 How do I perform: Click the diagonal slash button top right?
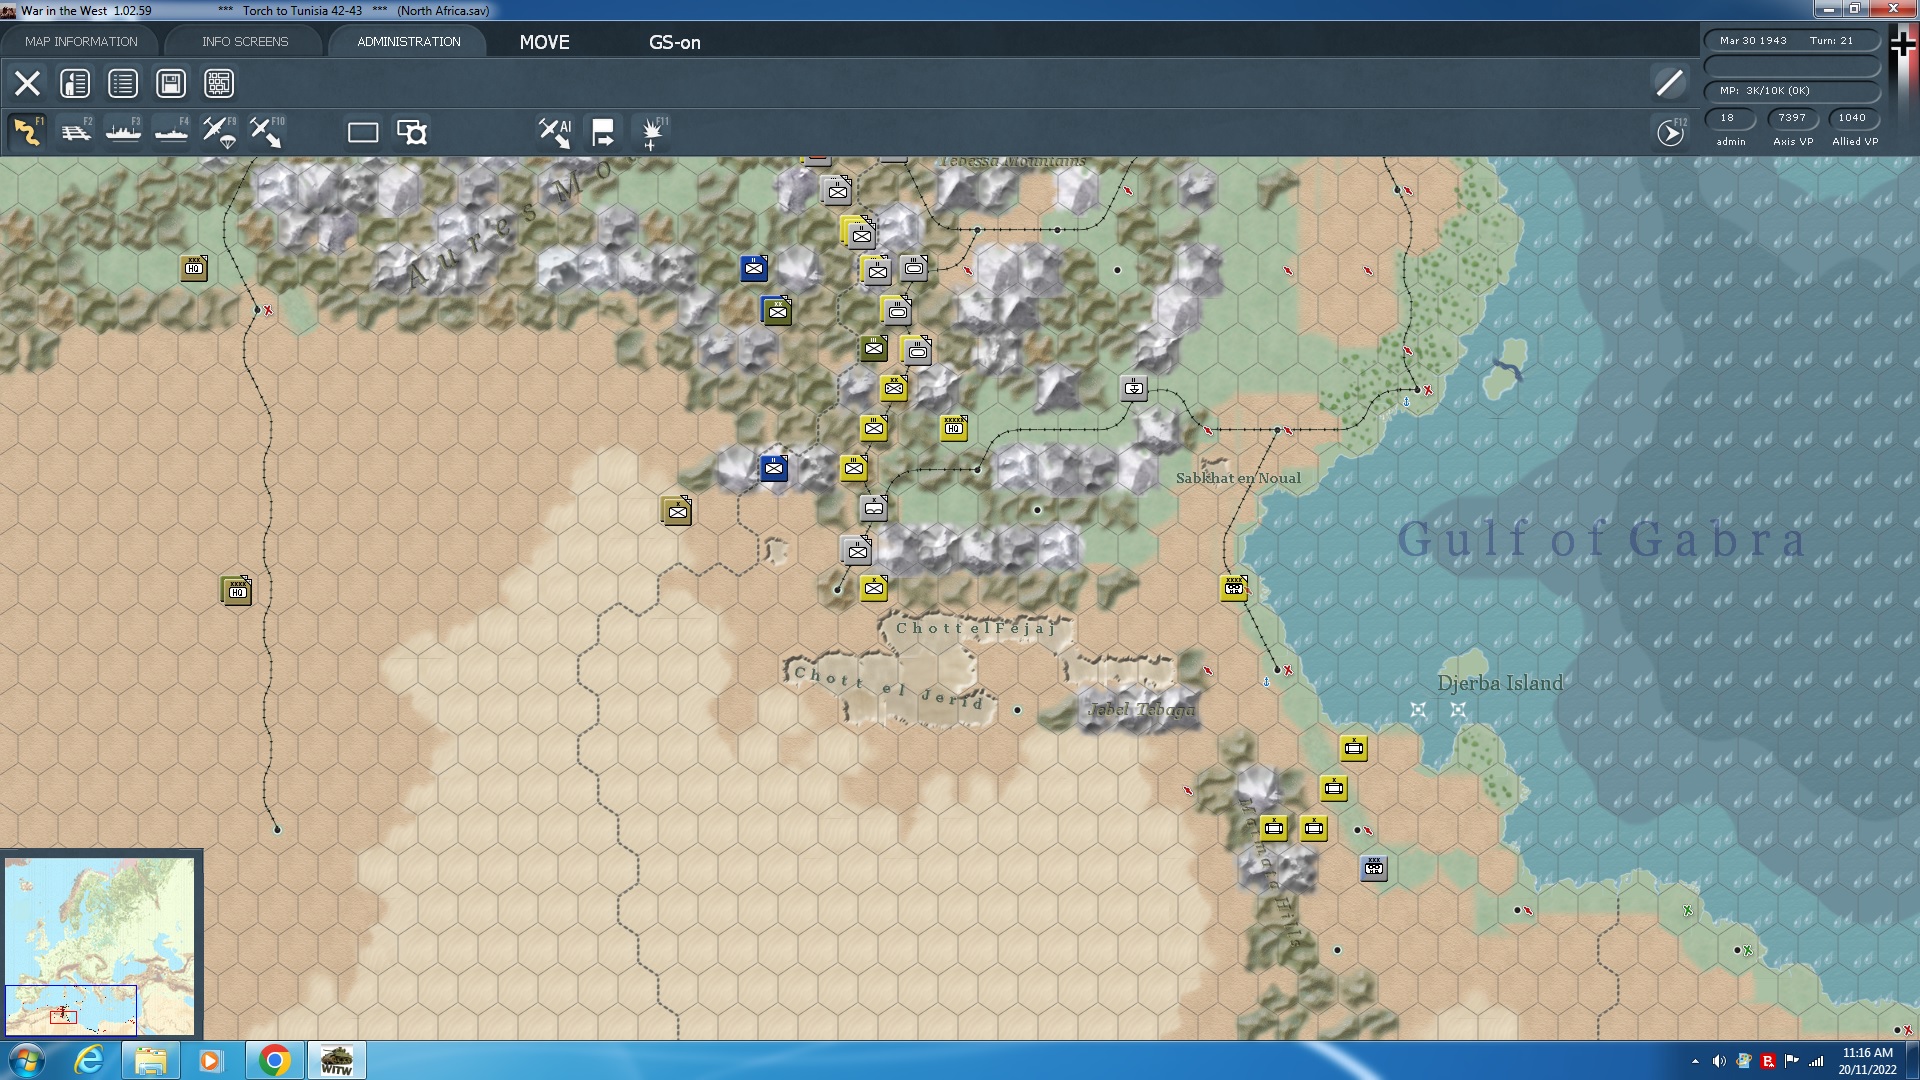tap(1669, 83)
